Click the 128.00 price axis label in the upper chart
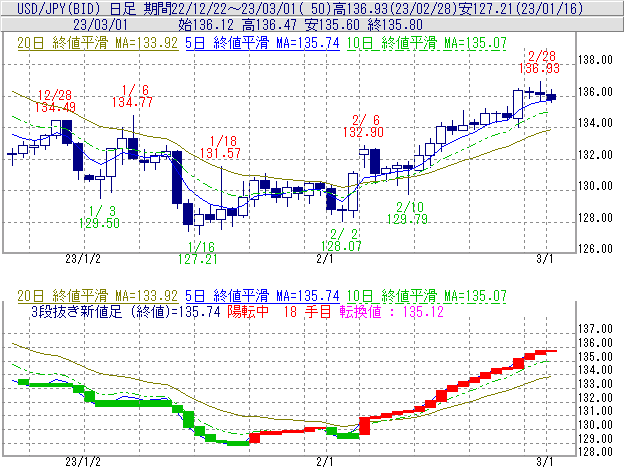This screenshot has width=624, height=475. pos(595,218)
